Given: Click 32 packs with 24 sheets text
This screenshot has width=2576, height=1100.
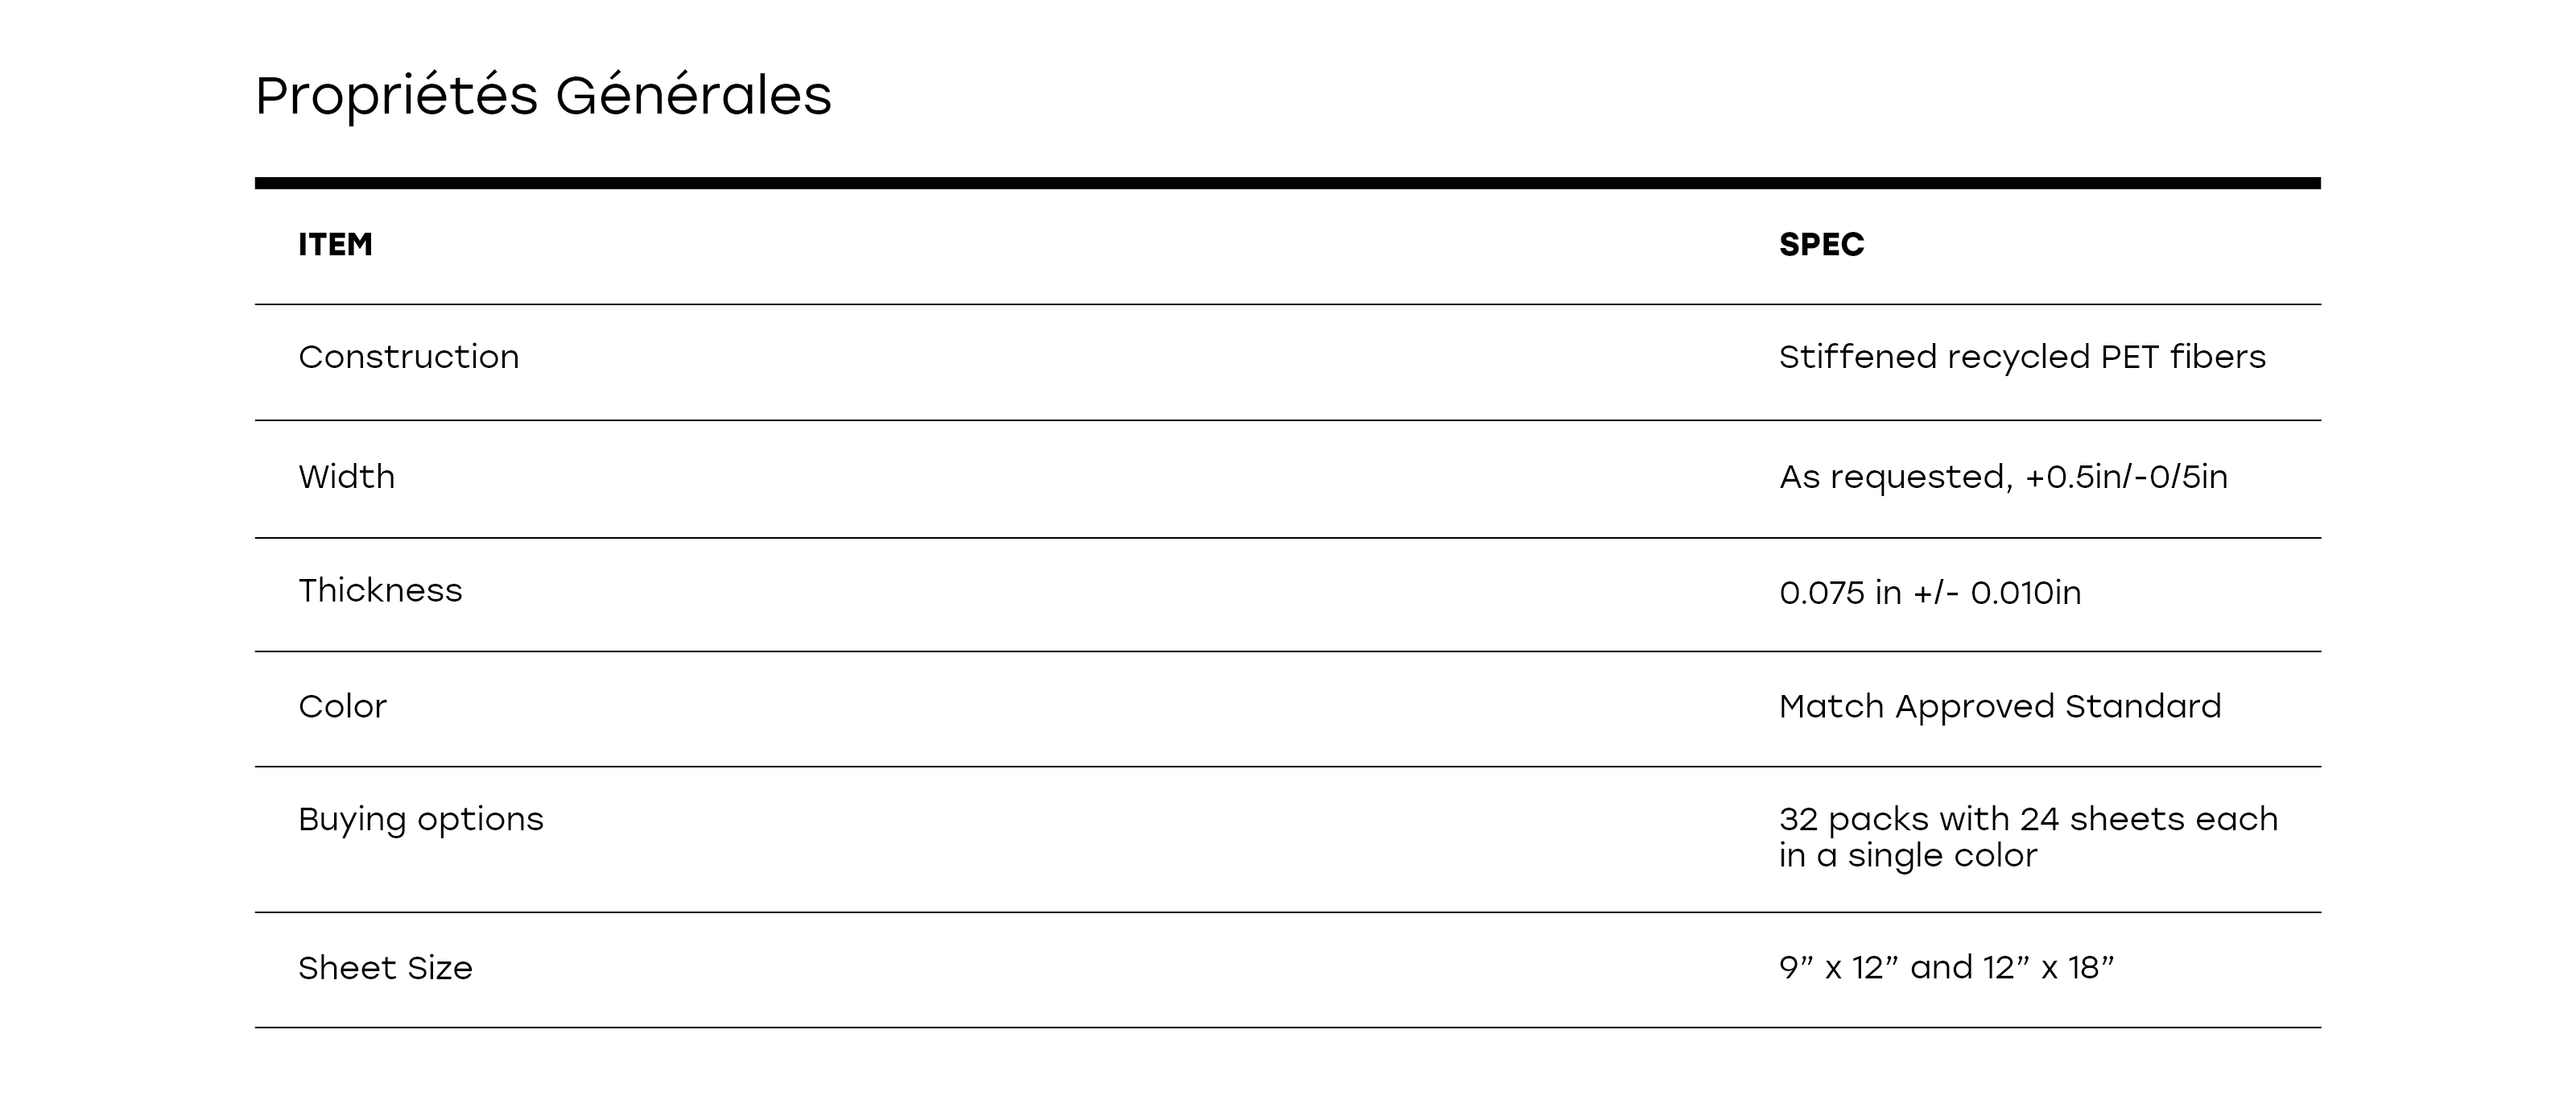Looking at the screenshot, I should [2027, 820].
